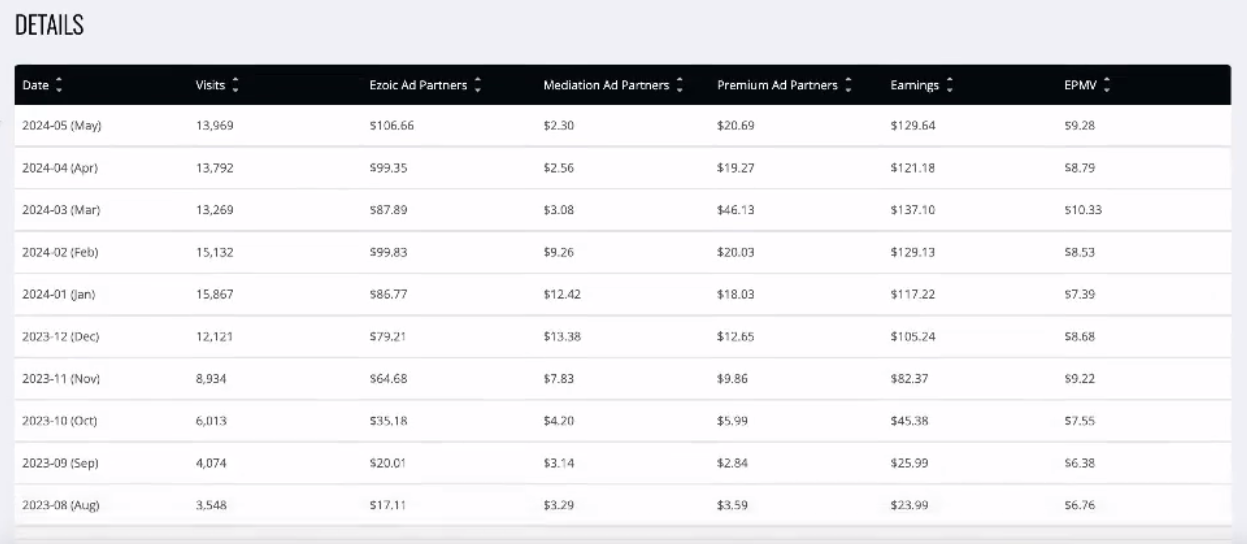Sort table by Date column arrows
The height and width of the screenshot is (544, 1247).
pyautogui.click(x=57, y=86)
